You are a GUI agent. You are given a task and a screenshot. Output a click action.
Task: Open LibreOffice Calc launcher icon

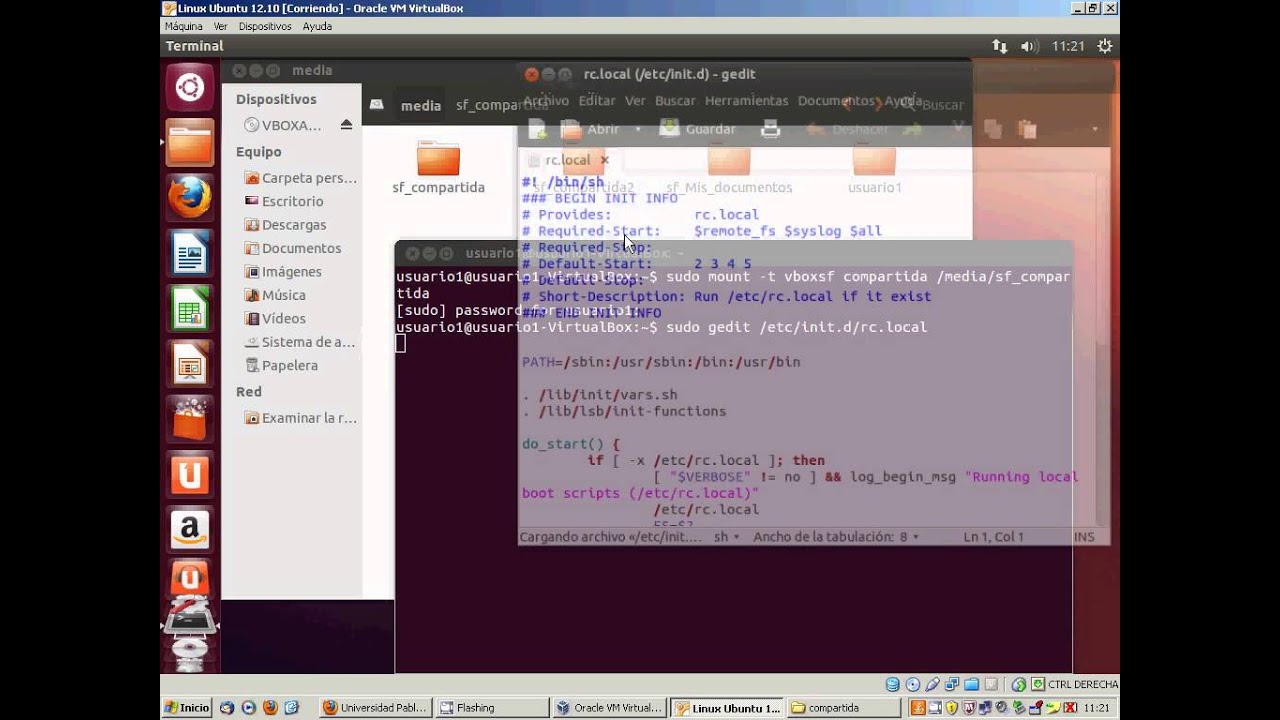(190, 309)
